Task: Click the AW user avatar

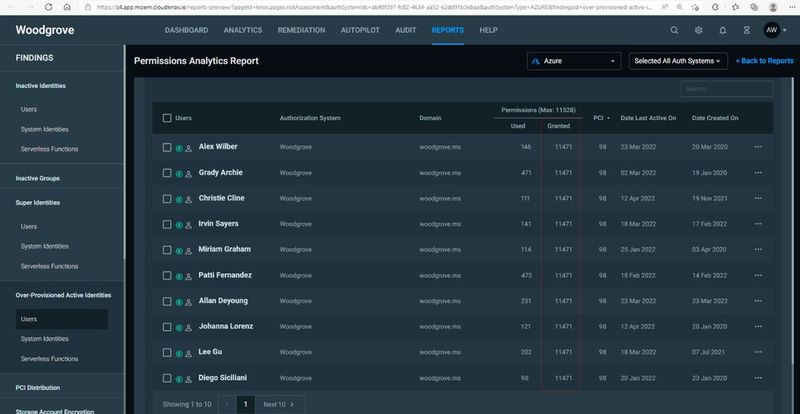Action: coord(773,30)
